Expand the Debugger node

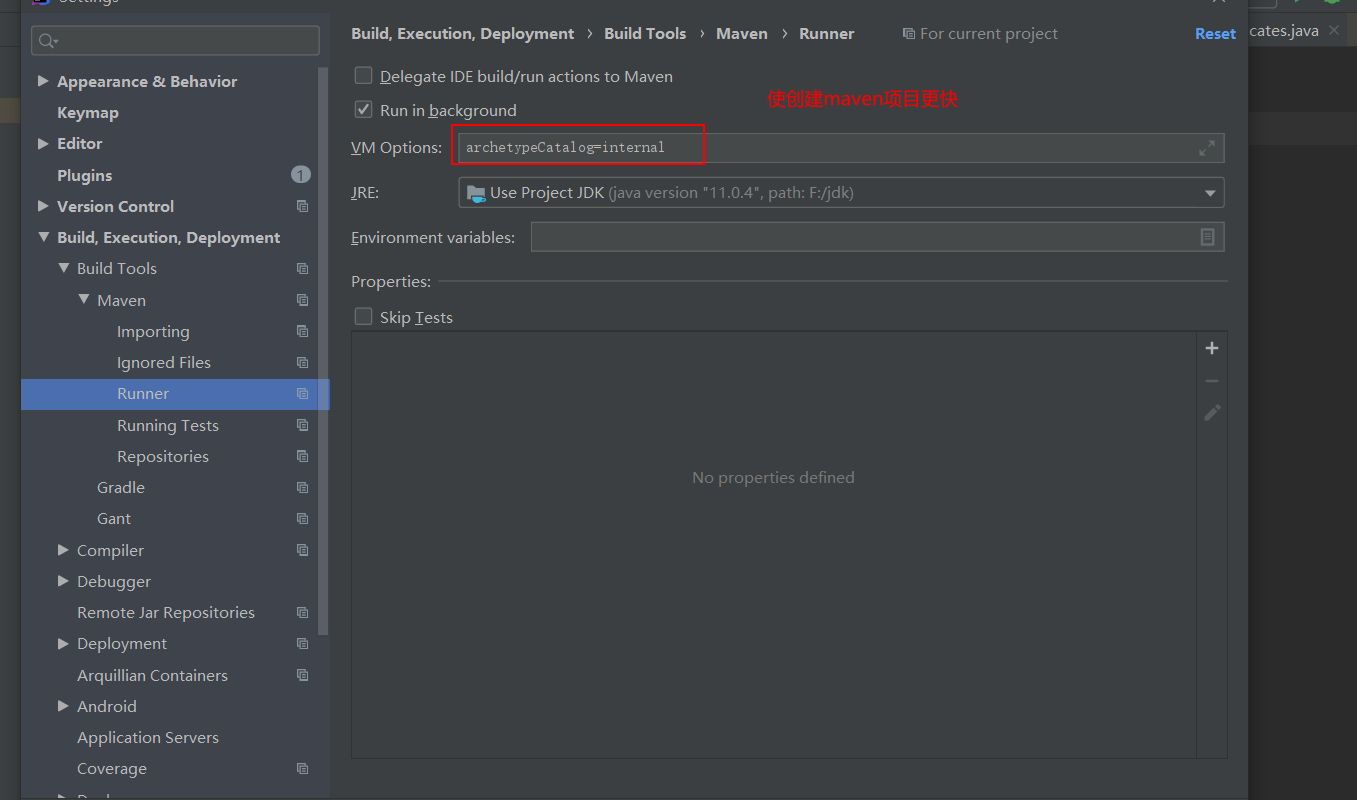point(63,581)
